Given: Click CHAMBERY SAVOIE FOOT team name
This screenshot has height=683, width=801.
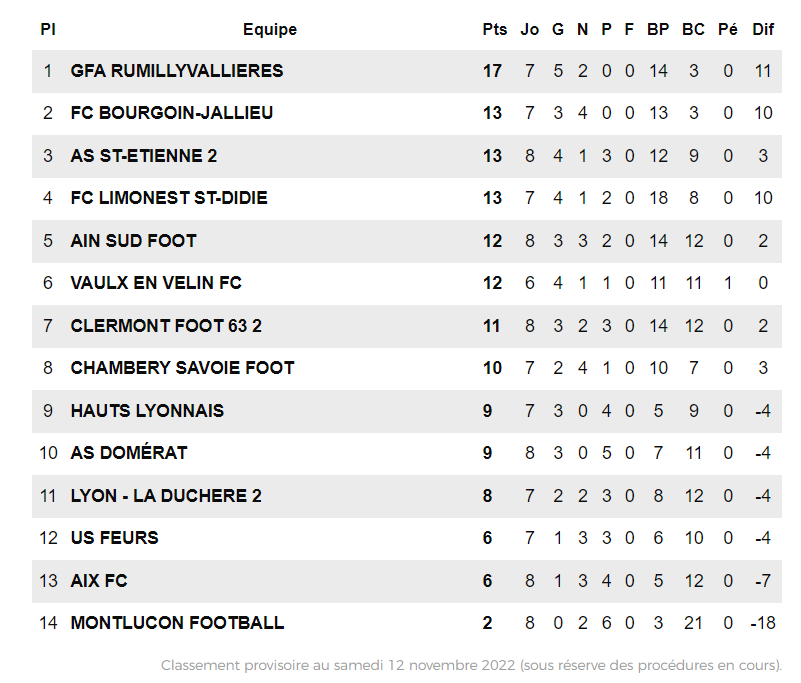Looking at the screenshot, I should 182,368.
